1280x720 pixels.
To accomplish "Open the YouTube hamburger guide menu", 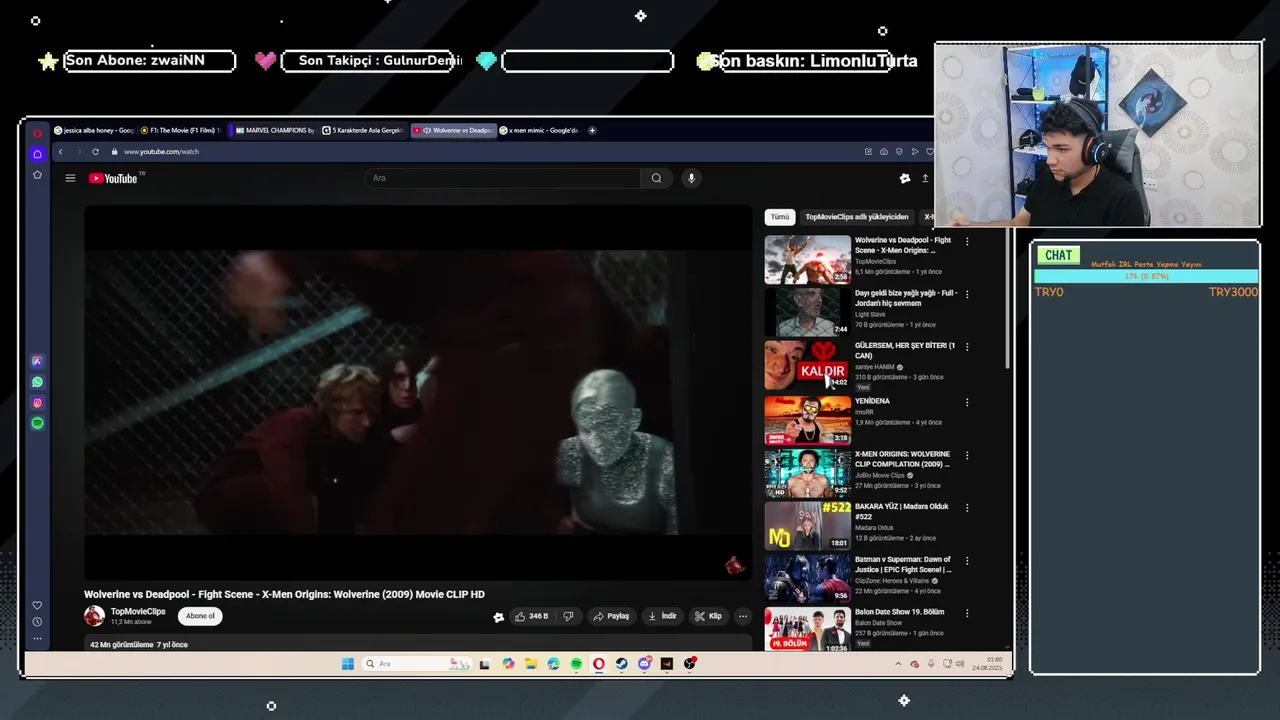I will click(70, 178).
